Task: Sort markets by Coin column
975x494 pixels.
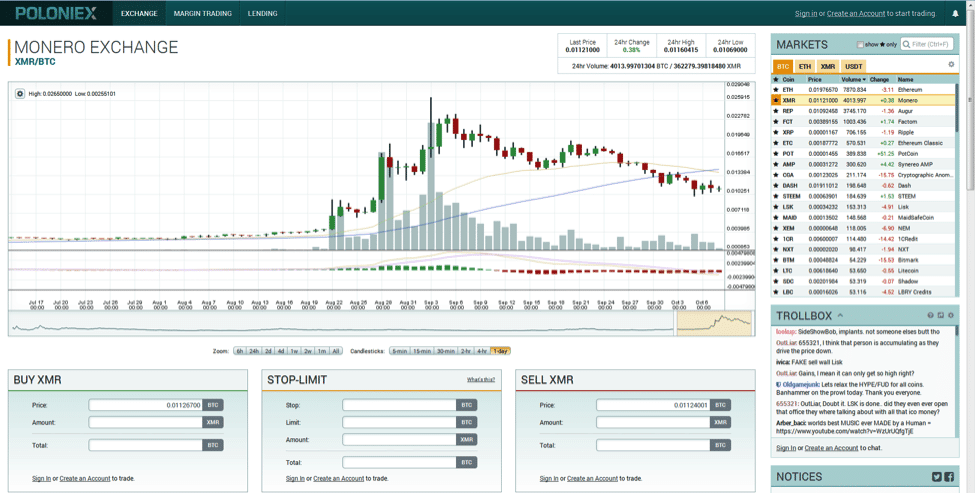Action: pos(788,80)
